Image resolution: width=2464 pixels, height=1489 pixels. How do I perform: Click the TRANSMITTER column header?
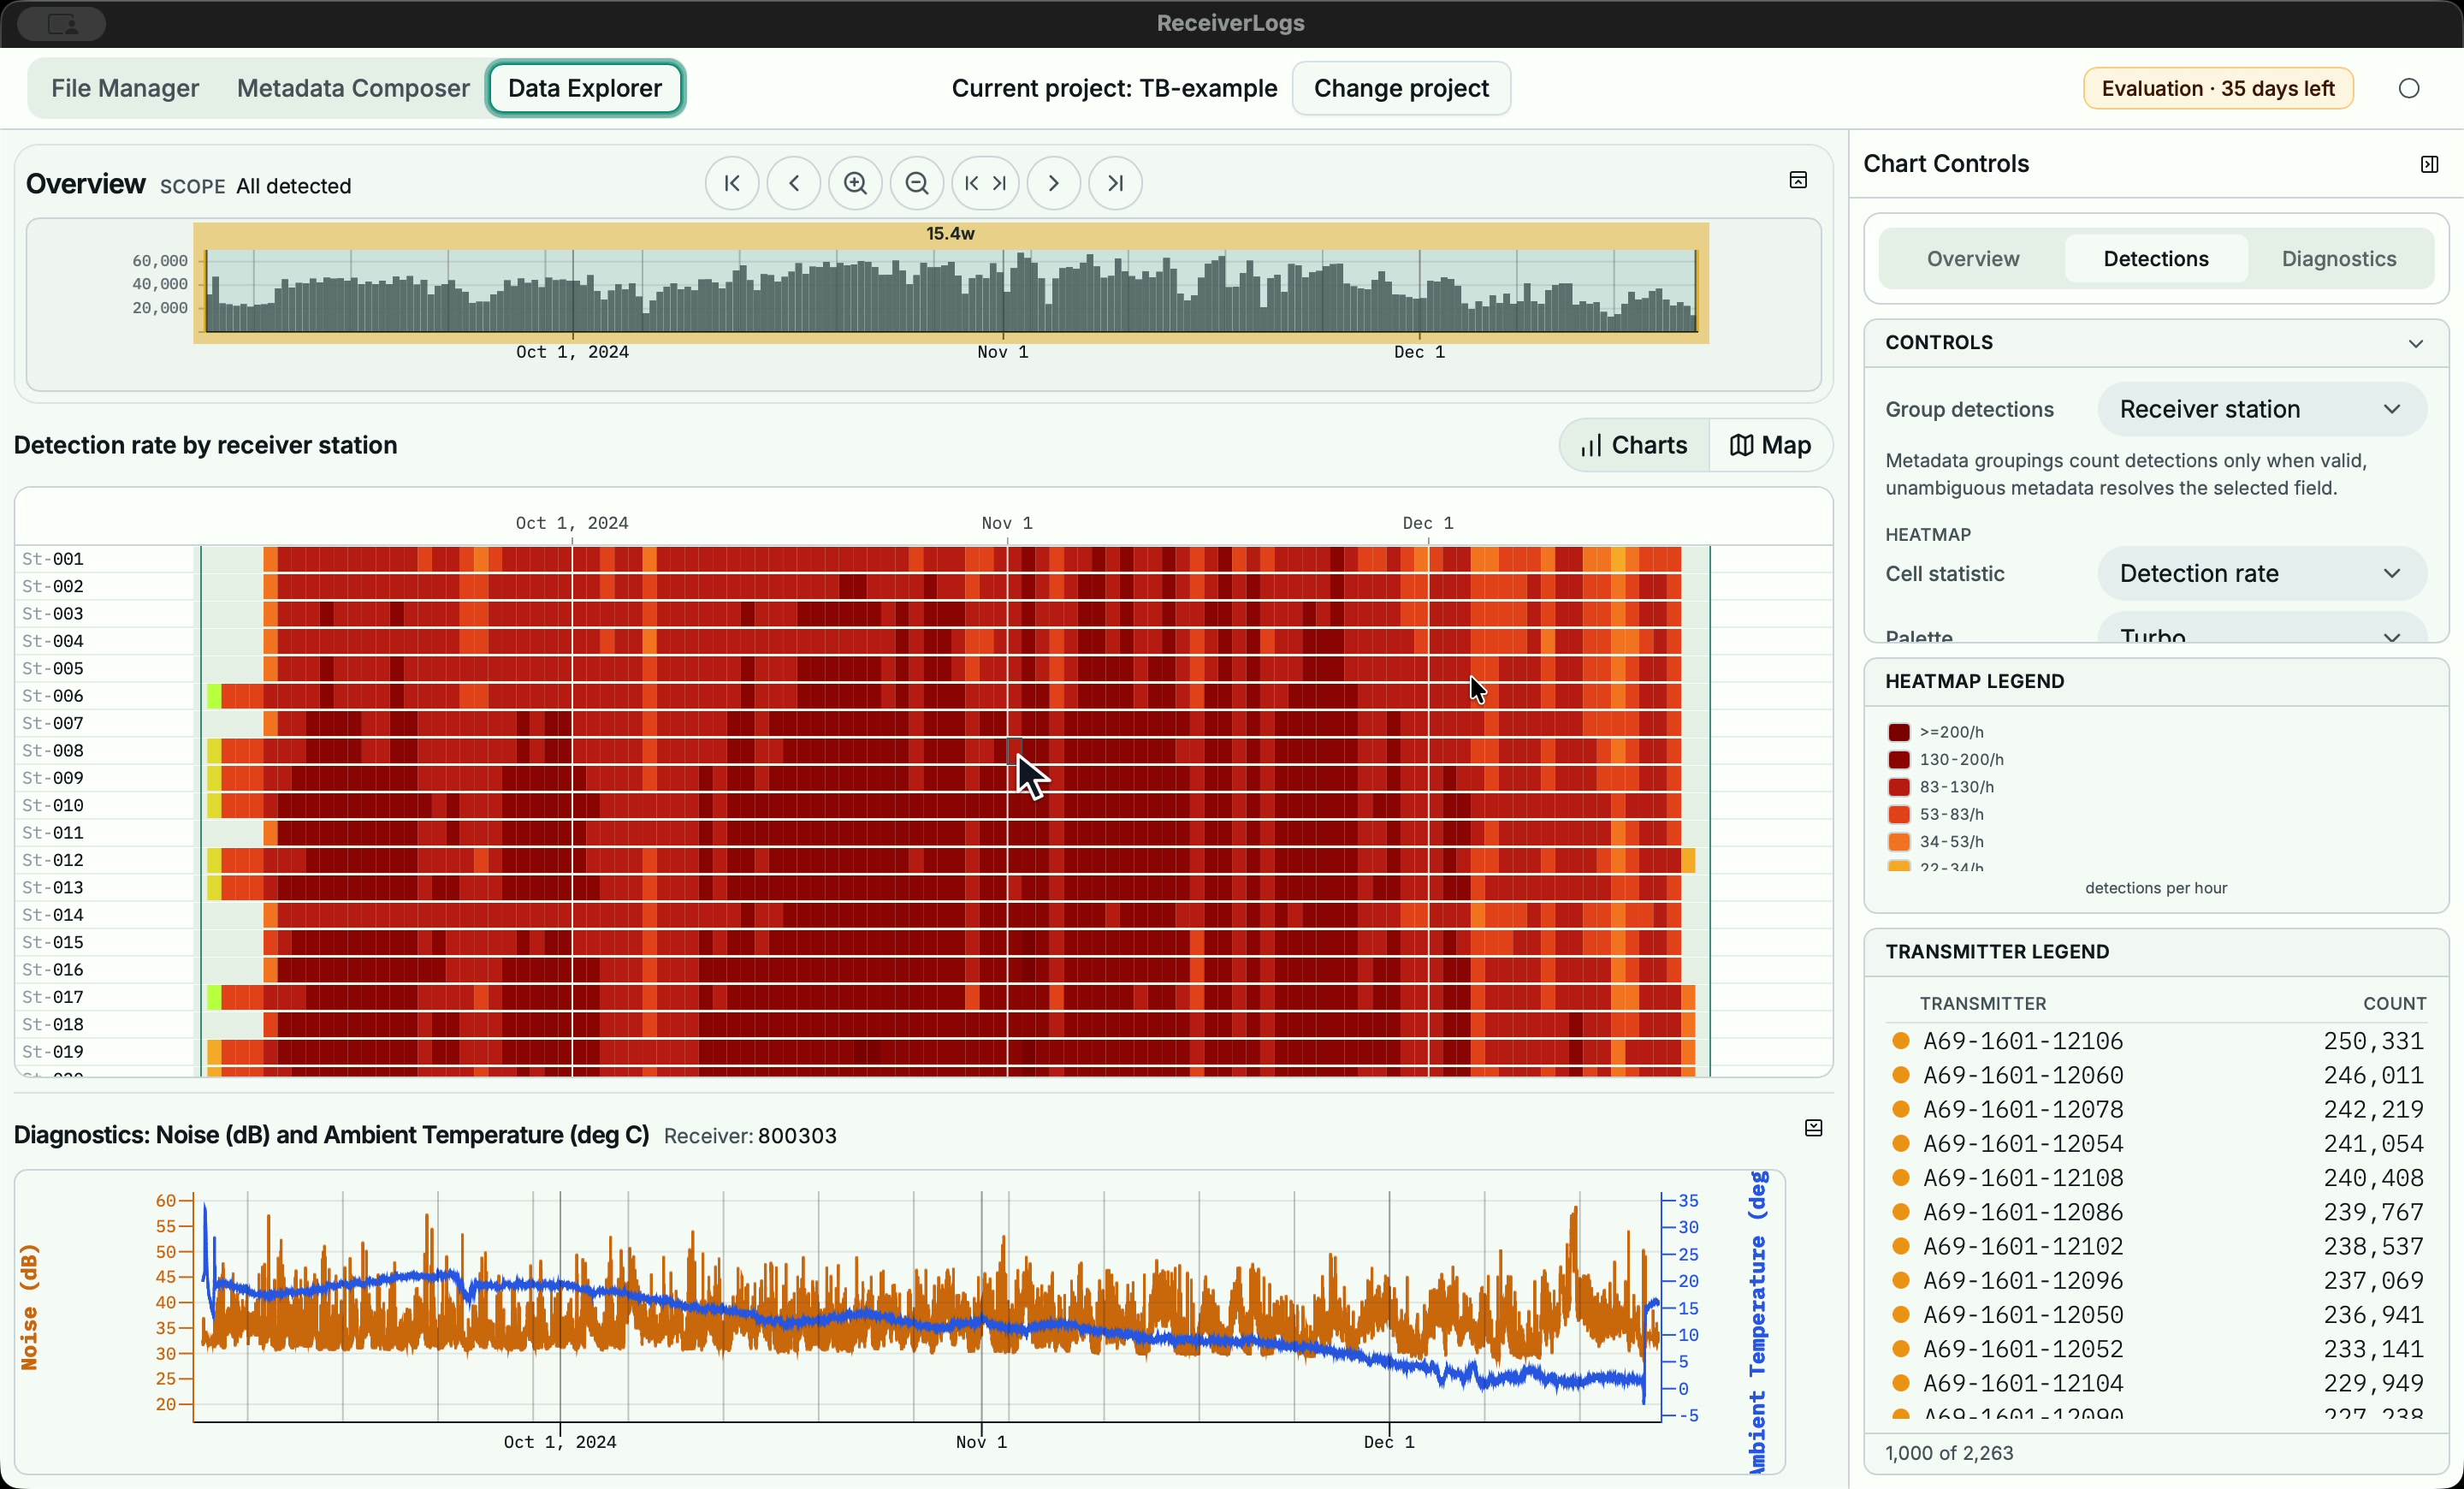1982,1003
